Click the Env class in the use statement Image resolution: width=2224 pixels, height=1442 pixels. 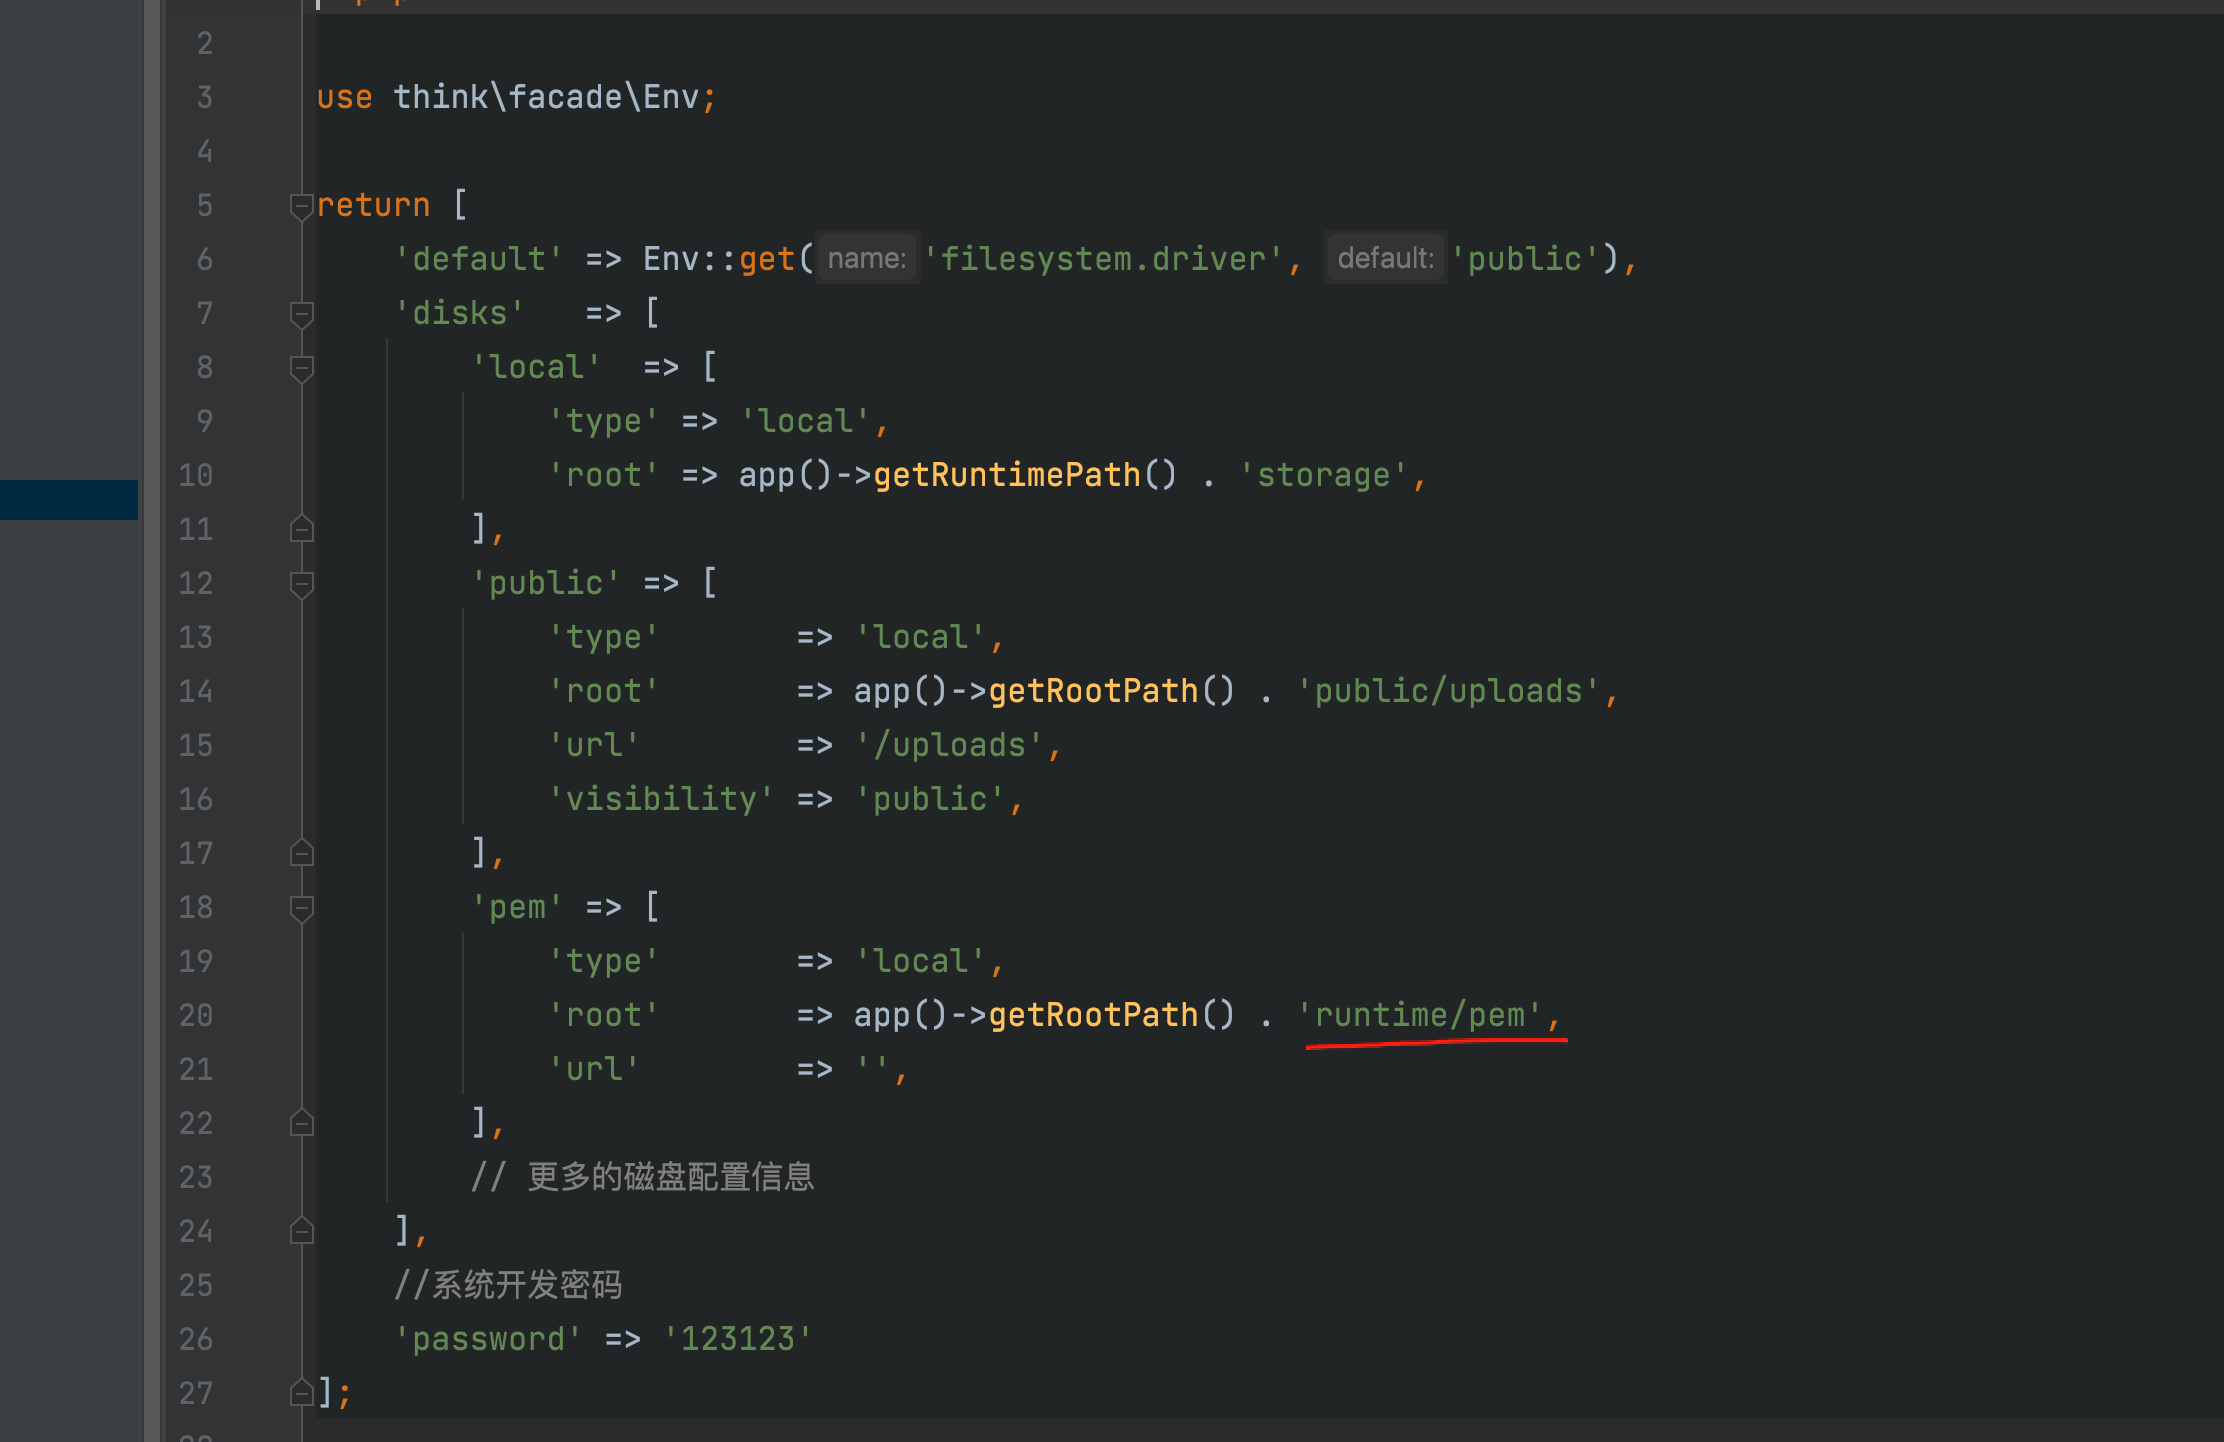click(x=670, y=97)
